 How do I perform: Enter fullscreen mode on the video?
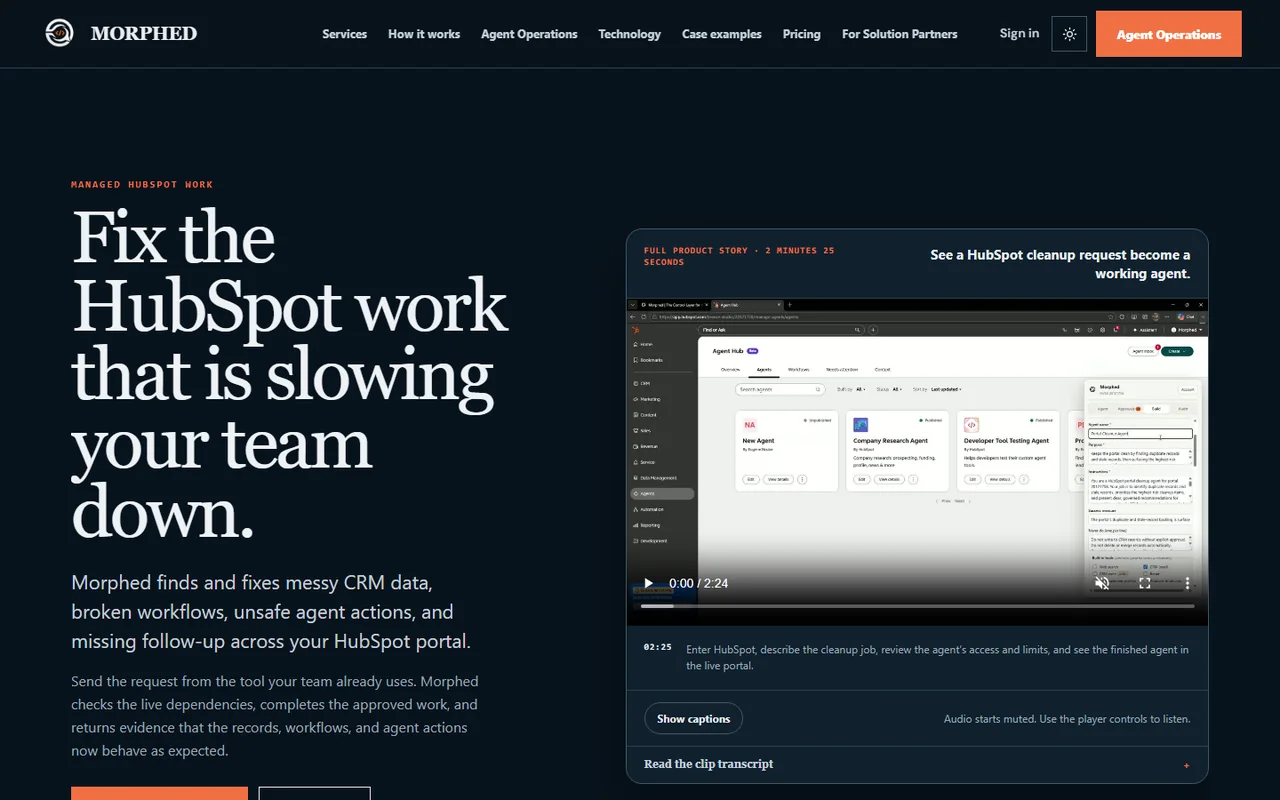coord(1145,583)
